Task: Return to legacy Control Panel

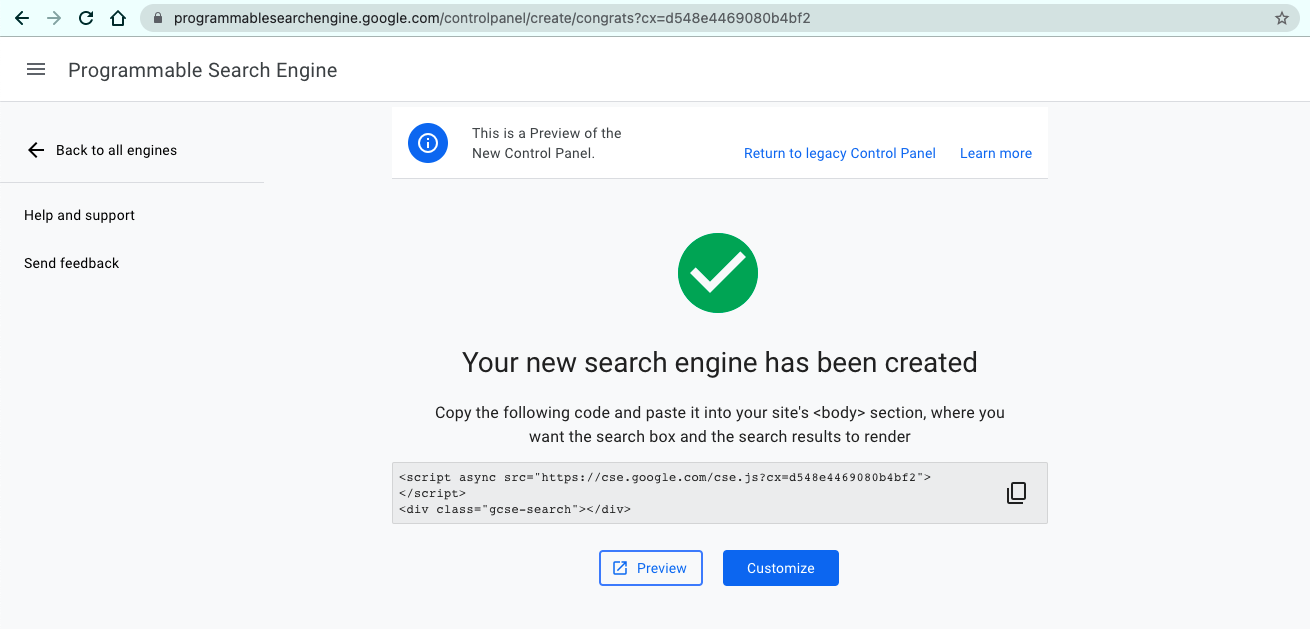Action: click(x=839, y=153)
